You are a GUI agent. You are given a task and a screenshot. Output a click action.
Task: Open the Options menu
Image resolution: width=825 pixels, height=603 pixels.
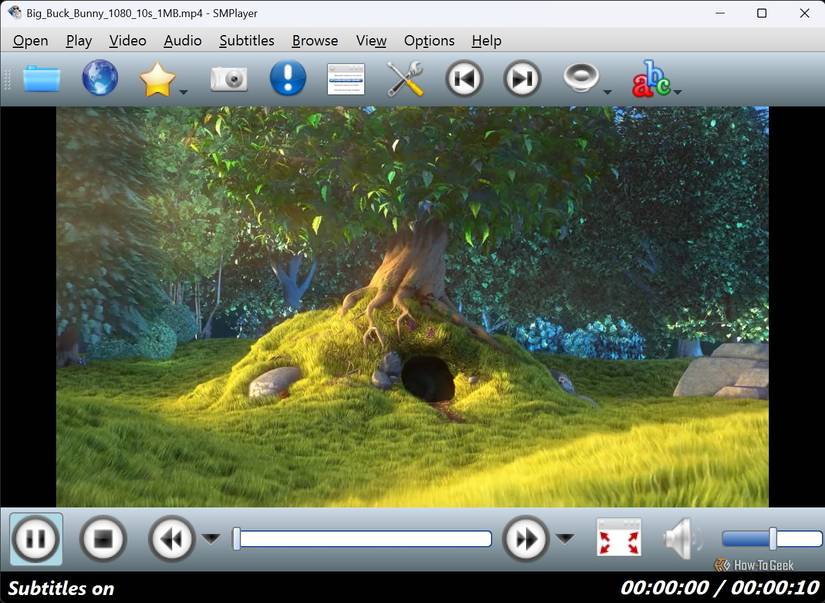point(429,41)
